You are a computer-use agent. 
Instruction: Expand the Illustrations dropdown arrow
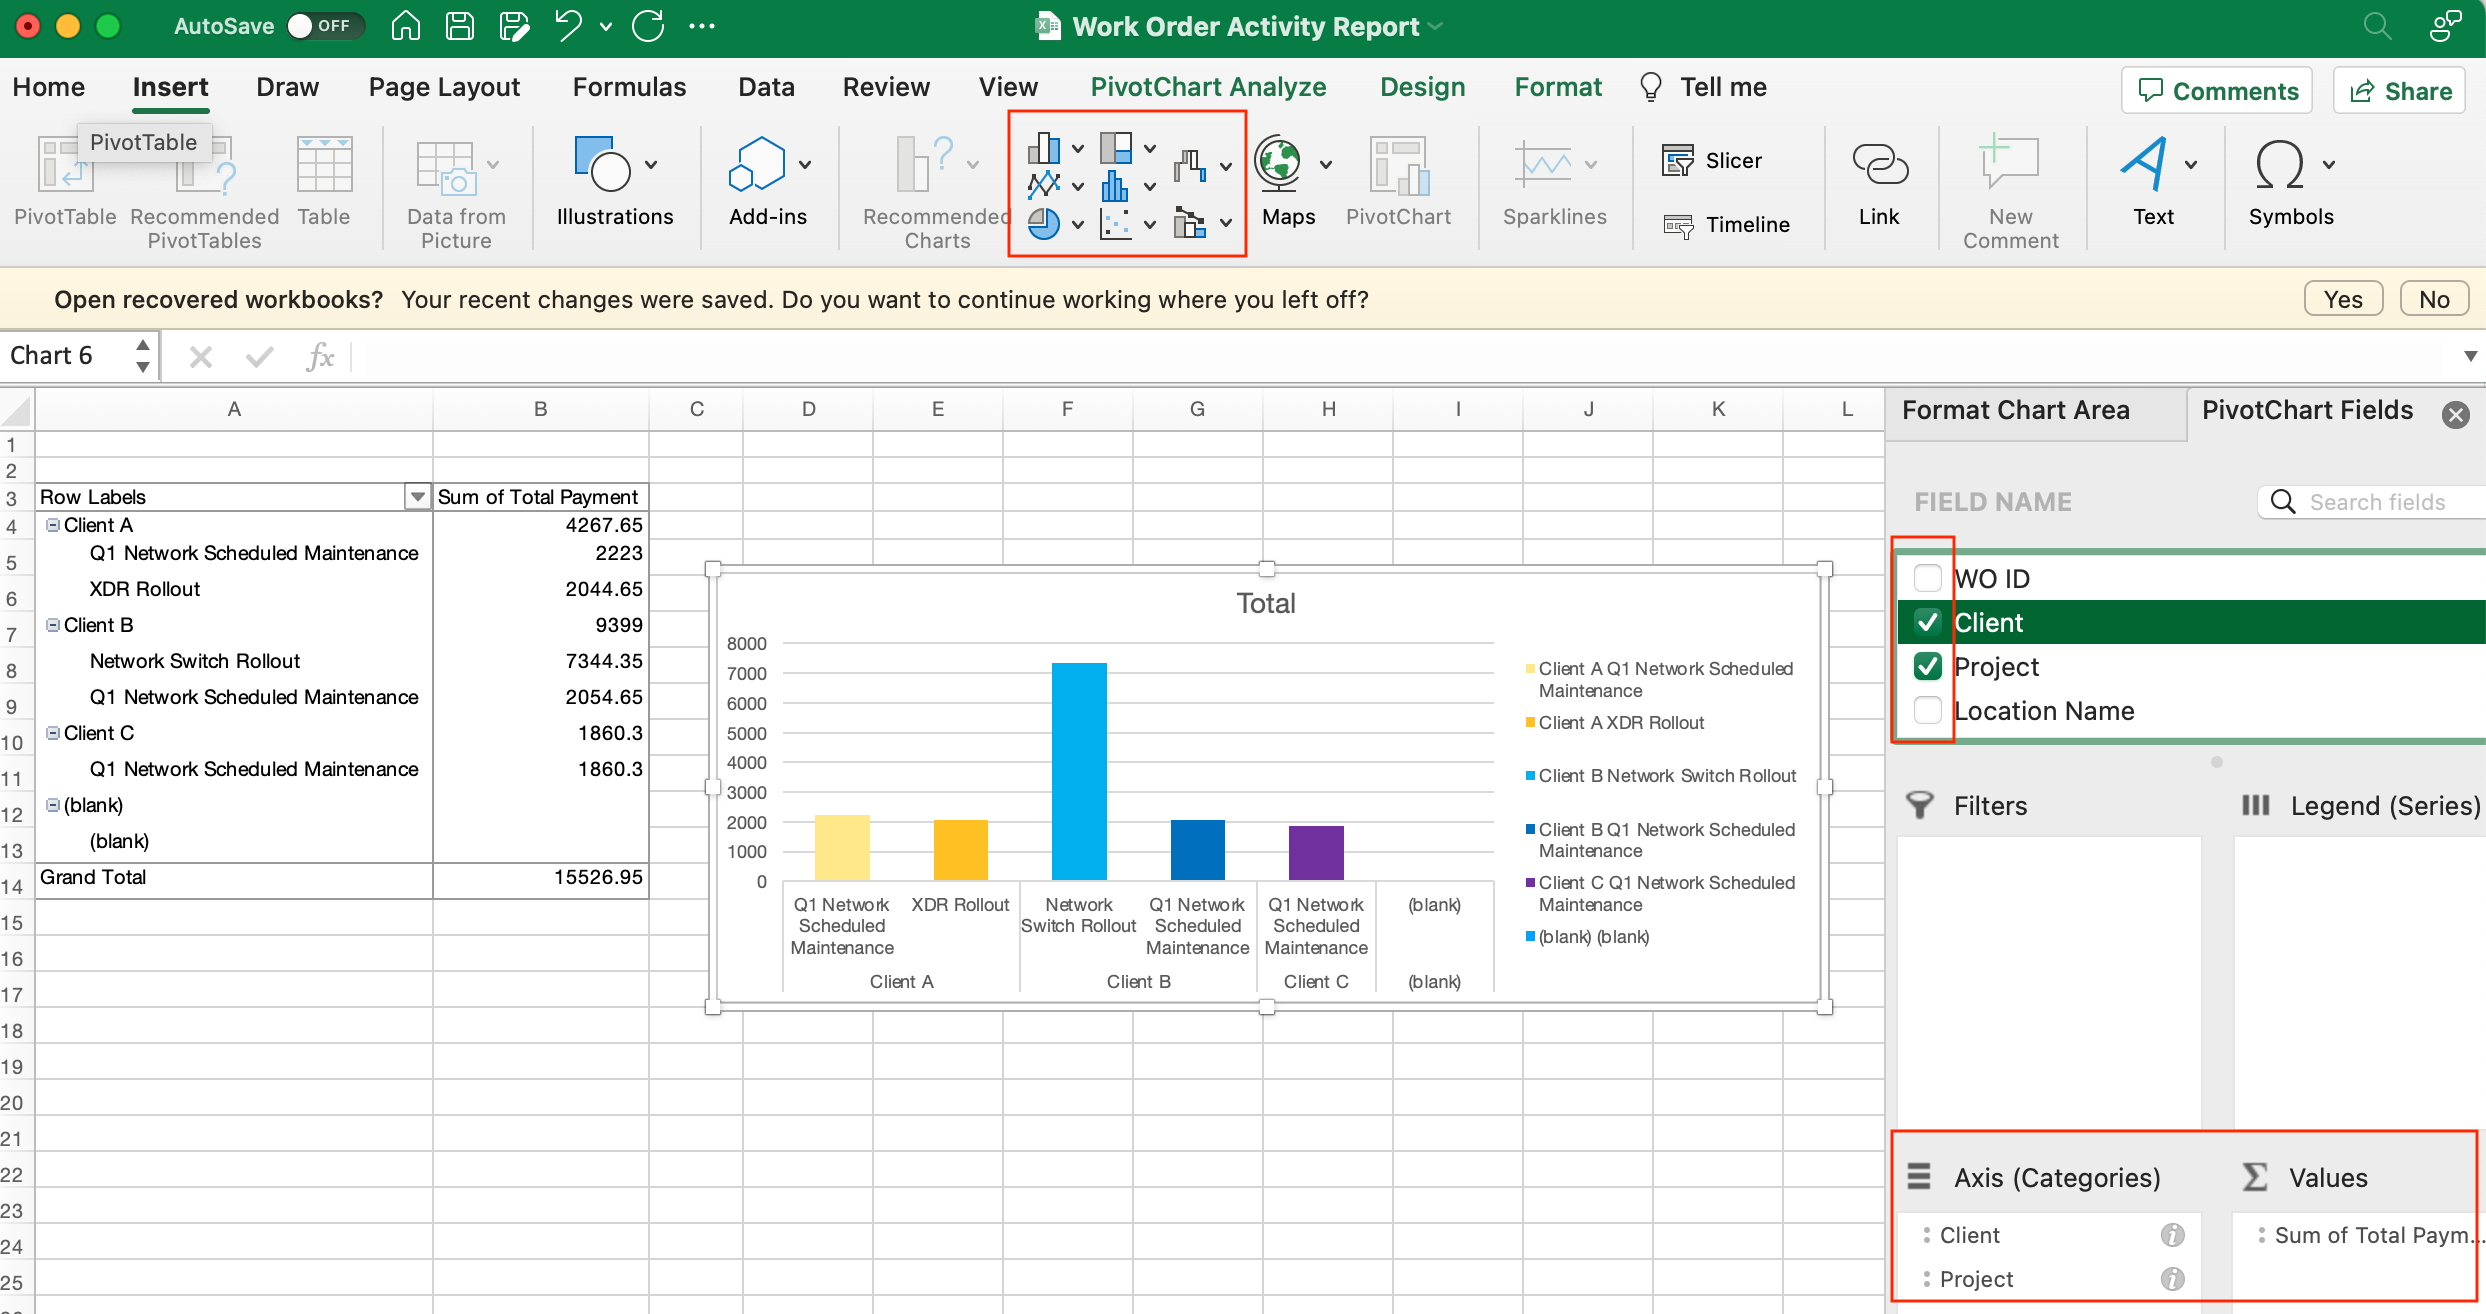point(651,165)
